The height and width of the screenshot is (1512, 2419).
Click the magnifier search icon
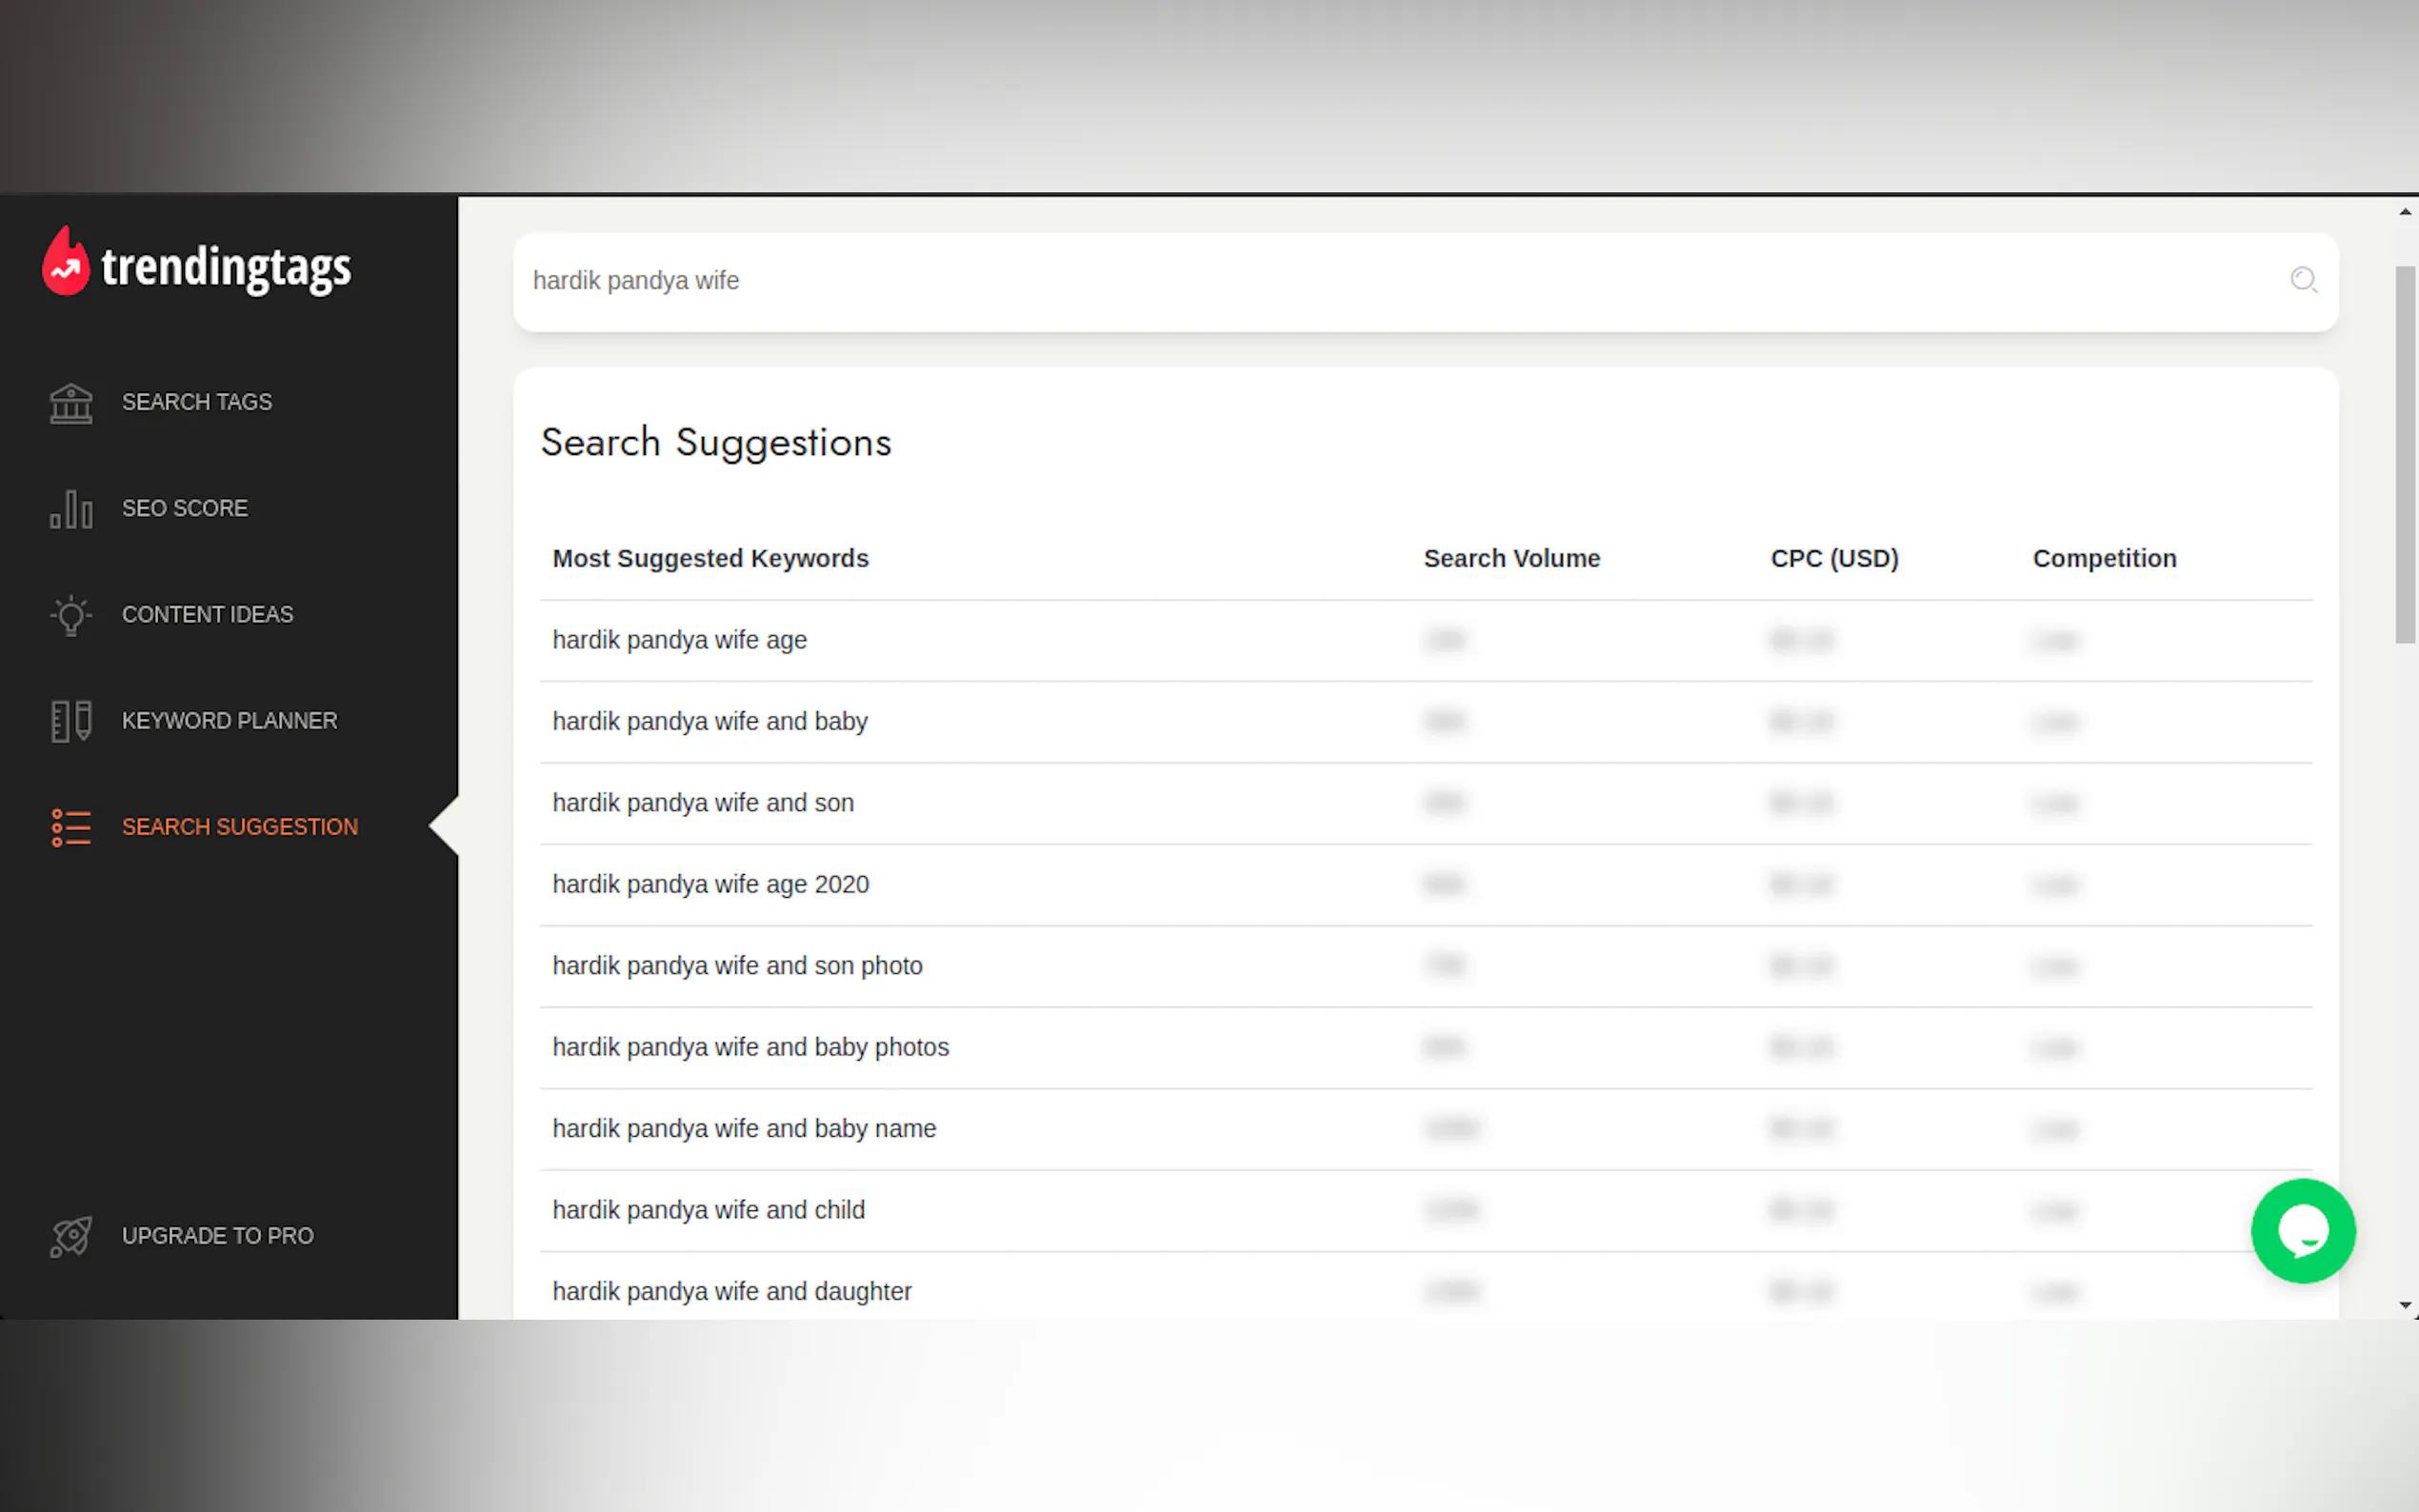coord(2303,280)
